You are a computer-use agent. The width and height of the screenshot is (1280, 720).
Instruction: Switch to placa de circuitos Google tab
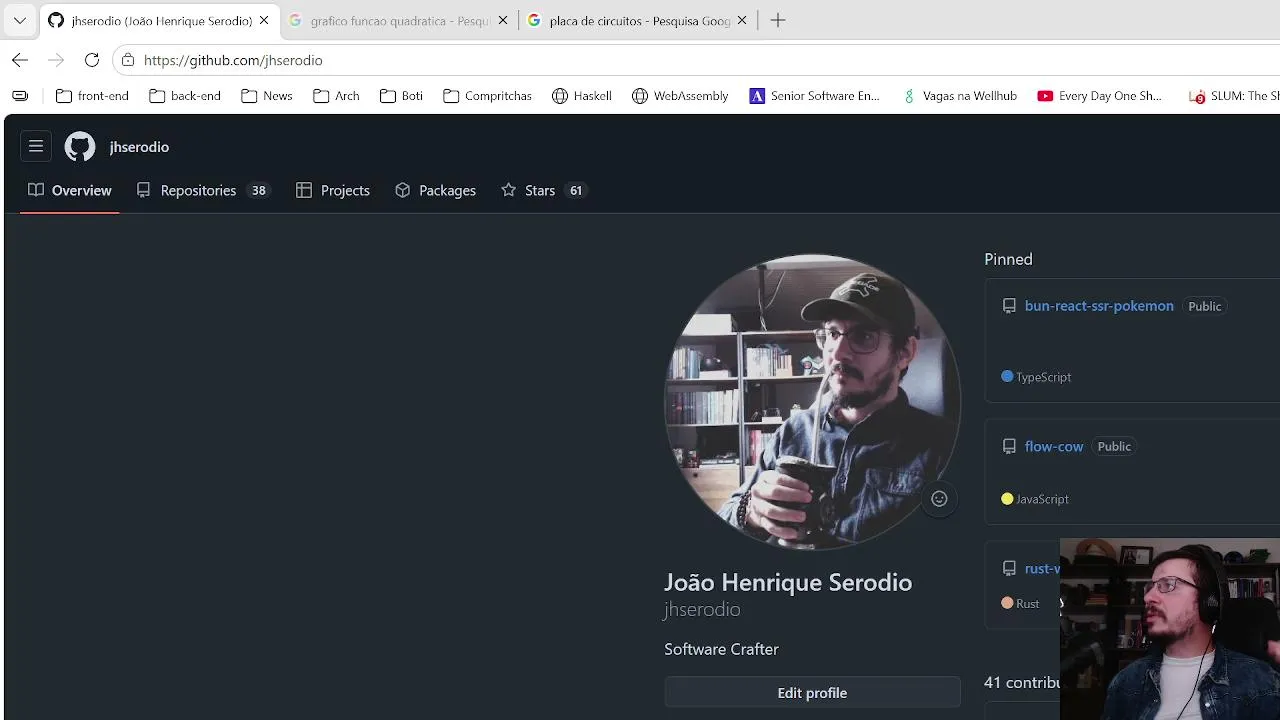[x=638, y=20]
